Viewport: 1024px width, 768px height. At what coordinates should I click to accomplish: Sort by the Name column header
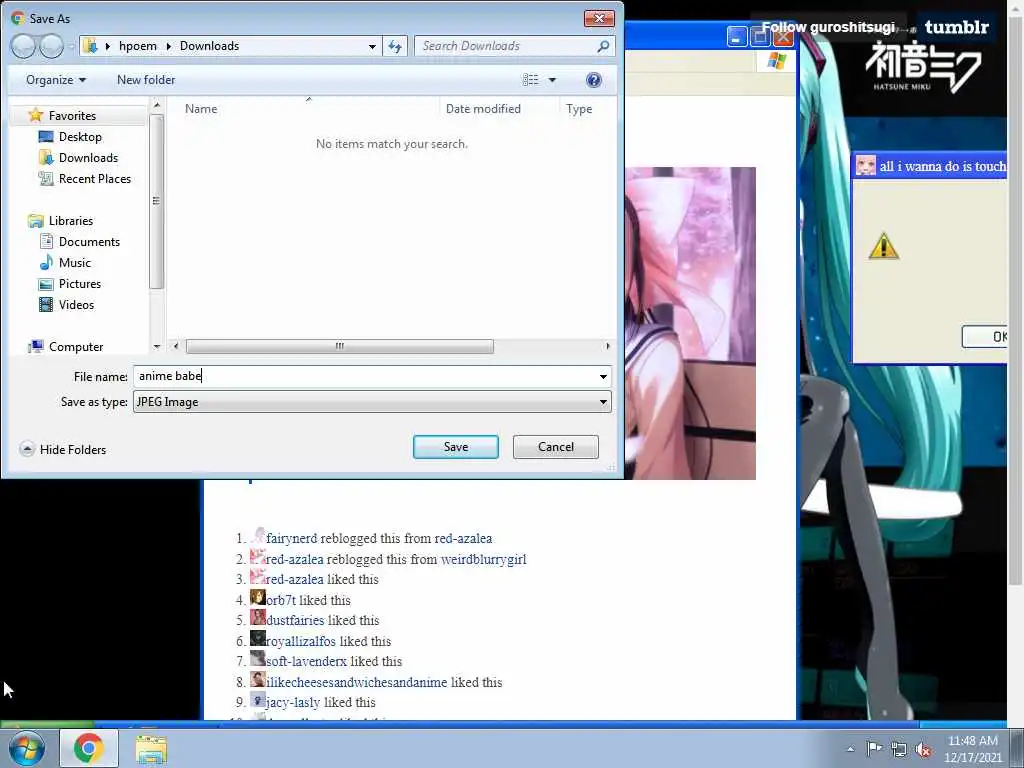tap(200, 109)
